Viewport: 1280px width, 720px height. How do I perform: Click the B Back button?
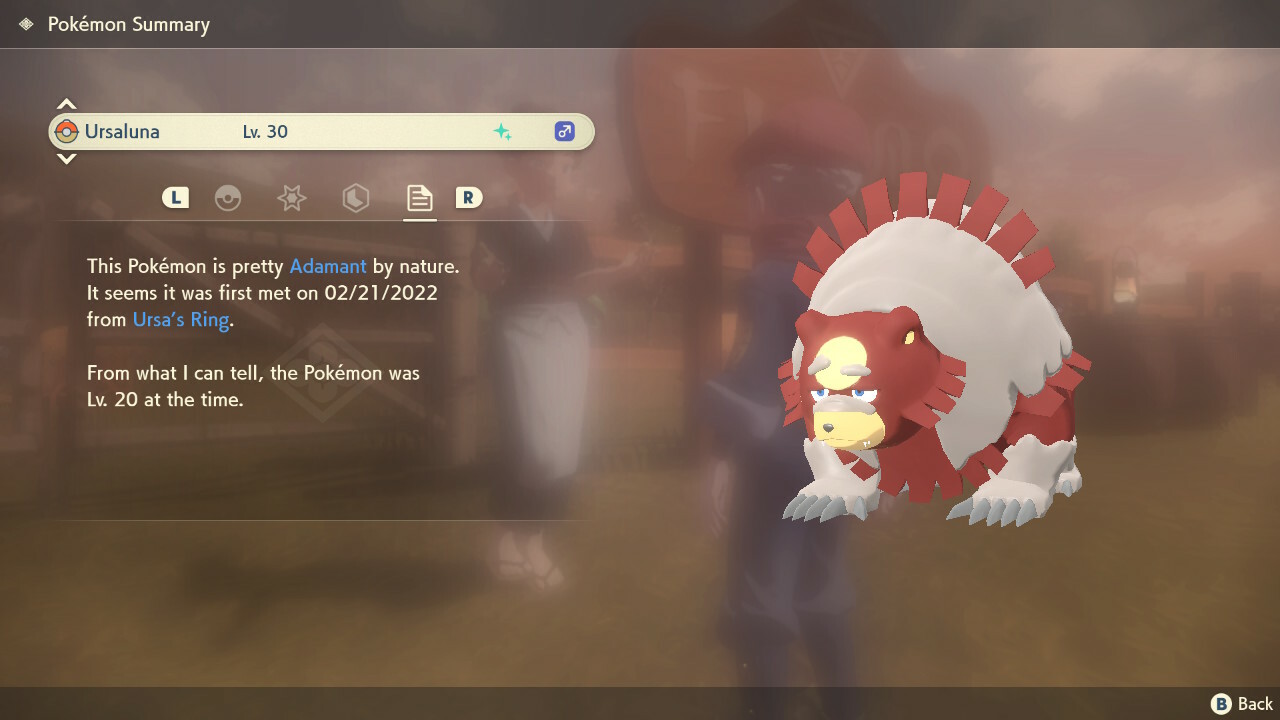[x=1242, y=704]
